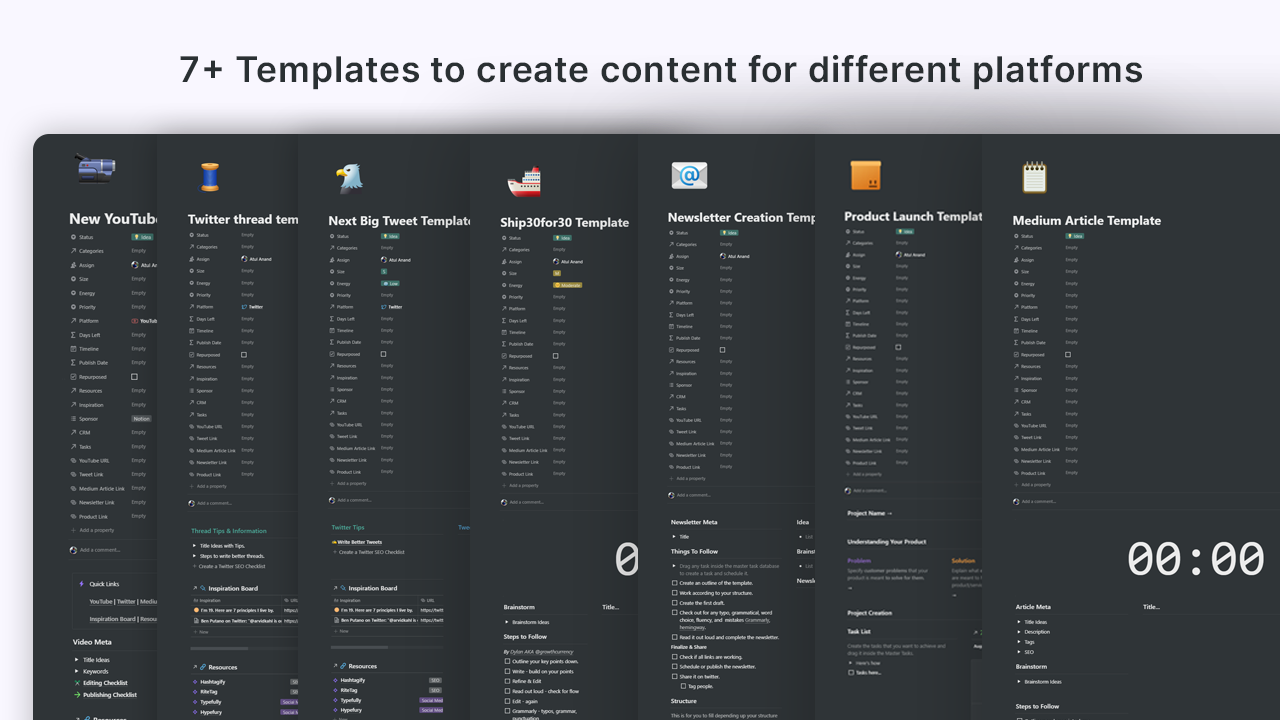The height and width of the screenshot is (720, 1280).
Task: Click the movie camera icon on the YouTube template
Action: pyautogui.click(x=93, y=169)
